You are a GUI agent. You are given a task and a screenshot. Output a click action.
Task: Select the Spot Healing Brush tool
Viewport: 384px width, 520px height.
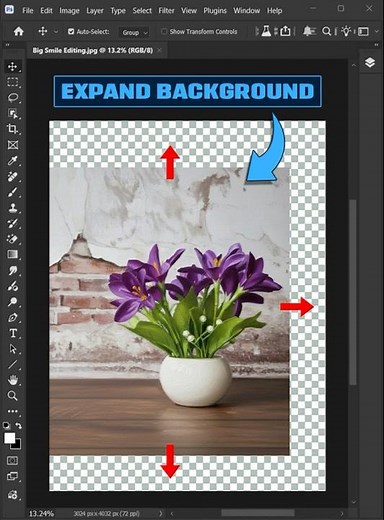[x=12, y=176]
